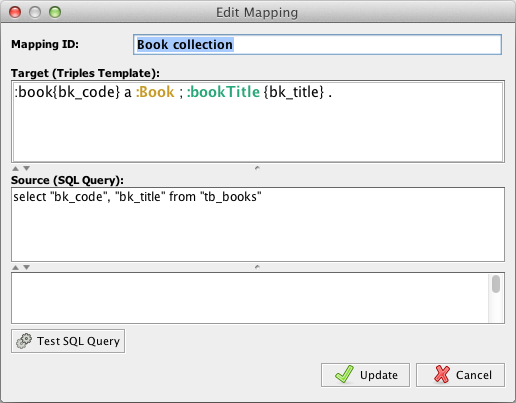Click the gear icon for Test SQL Query
Viewport: 516px width, 403px height.
pyautogui.click(x=24, y=341)
